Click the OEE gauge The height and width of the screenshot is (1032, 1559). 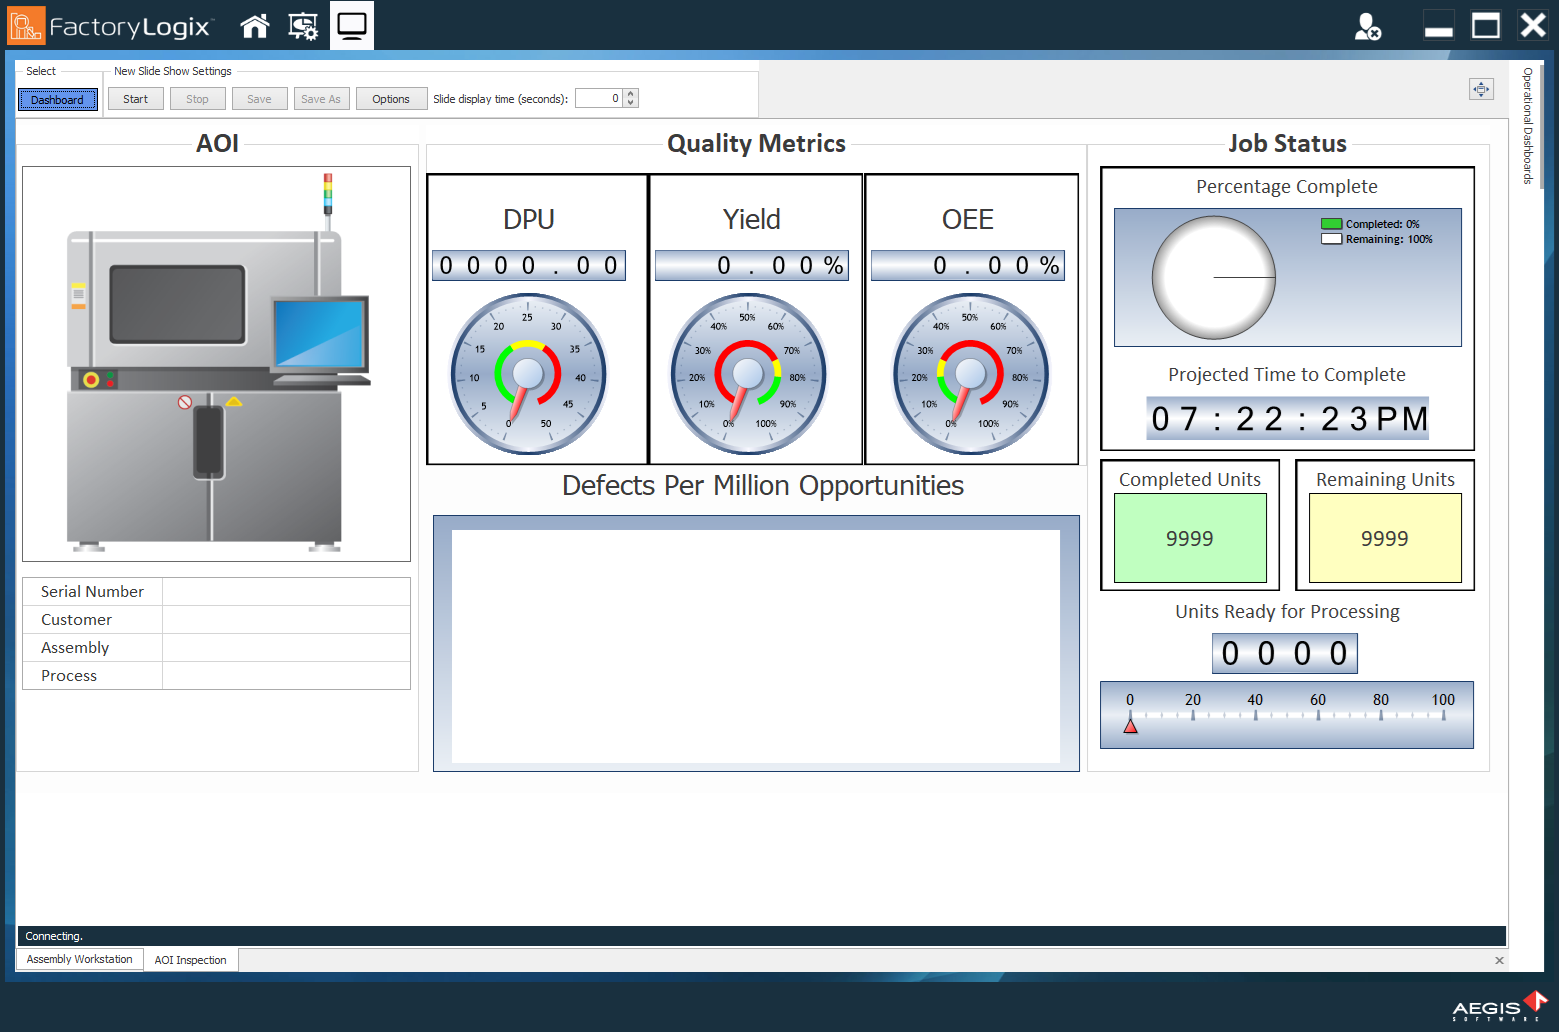point(968,375)
